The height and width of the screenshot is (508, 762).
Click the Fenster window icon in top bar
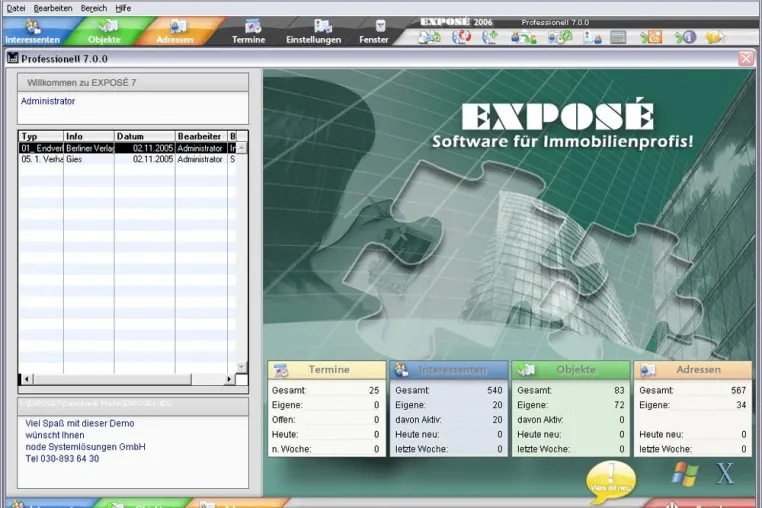[x=381, y=26]
